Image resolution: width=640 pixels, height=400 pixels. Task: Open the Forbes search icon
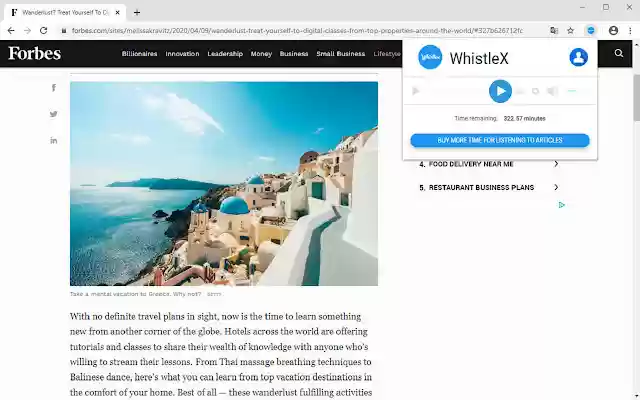(x=619, y=53)
